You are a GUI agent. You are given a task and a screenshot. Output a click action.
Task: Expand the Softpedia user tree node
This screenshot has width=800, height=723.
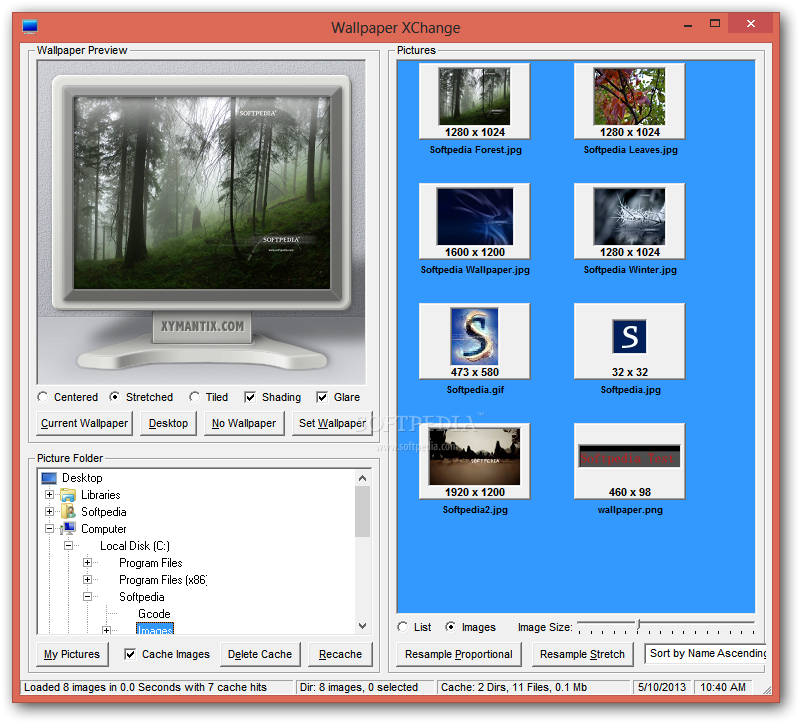[x=49, y=512]
